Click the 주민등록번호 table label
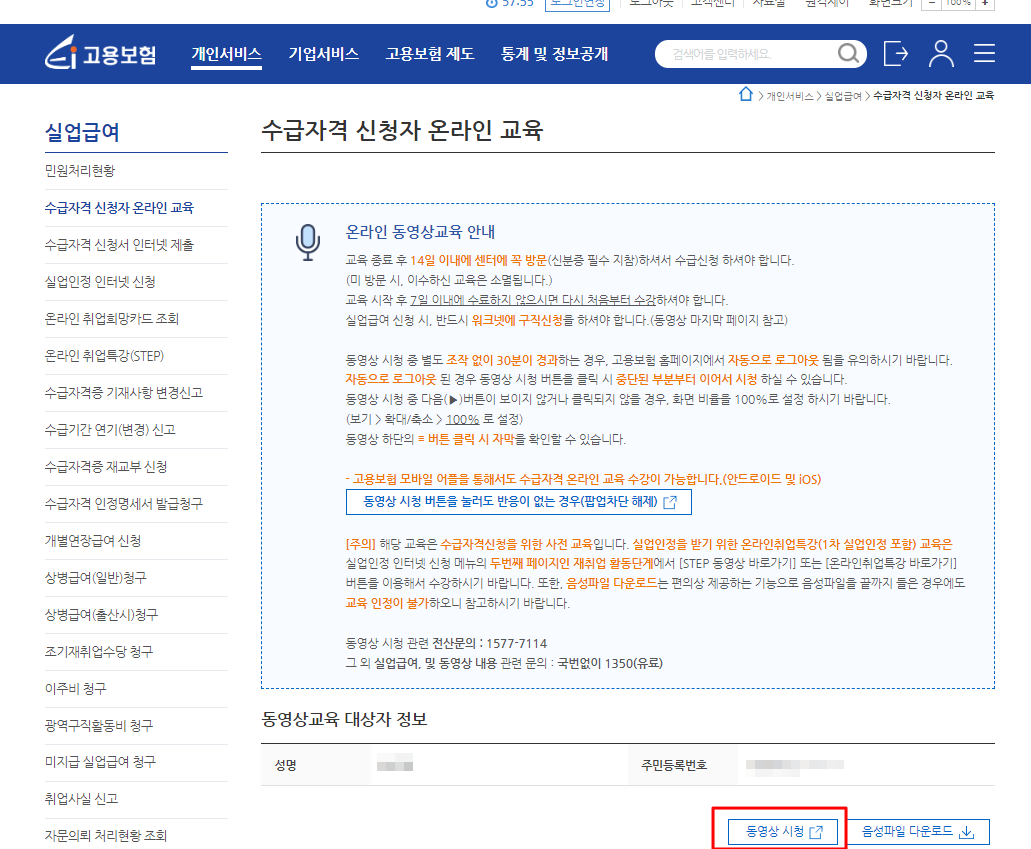Image resolution: width=1031 pixels, height=849 pixels. coord(674,765)
